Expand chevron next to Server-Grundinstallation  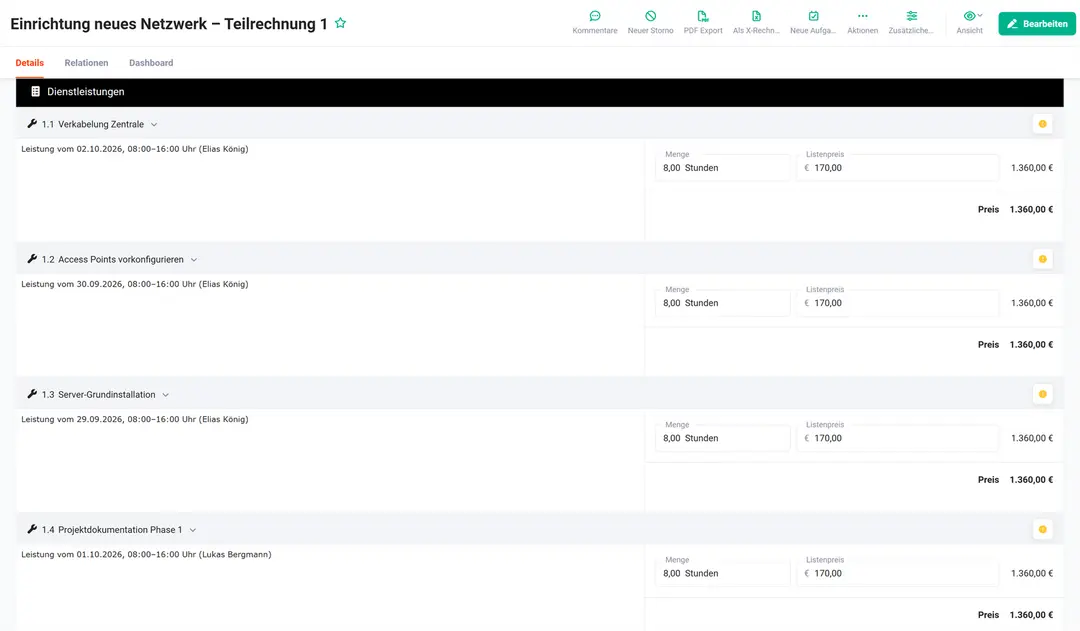[x=165, y=395]
